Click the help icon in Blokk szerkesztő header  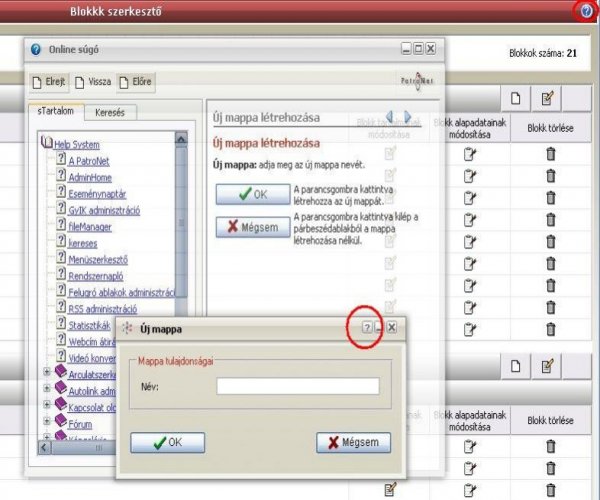[586, 10]
